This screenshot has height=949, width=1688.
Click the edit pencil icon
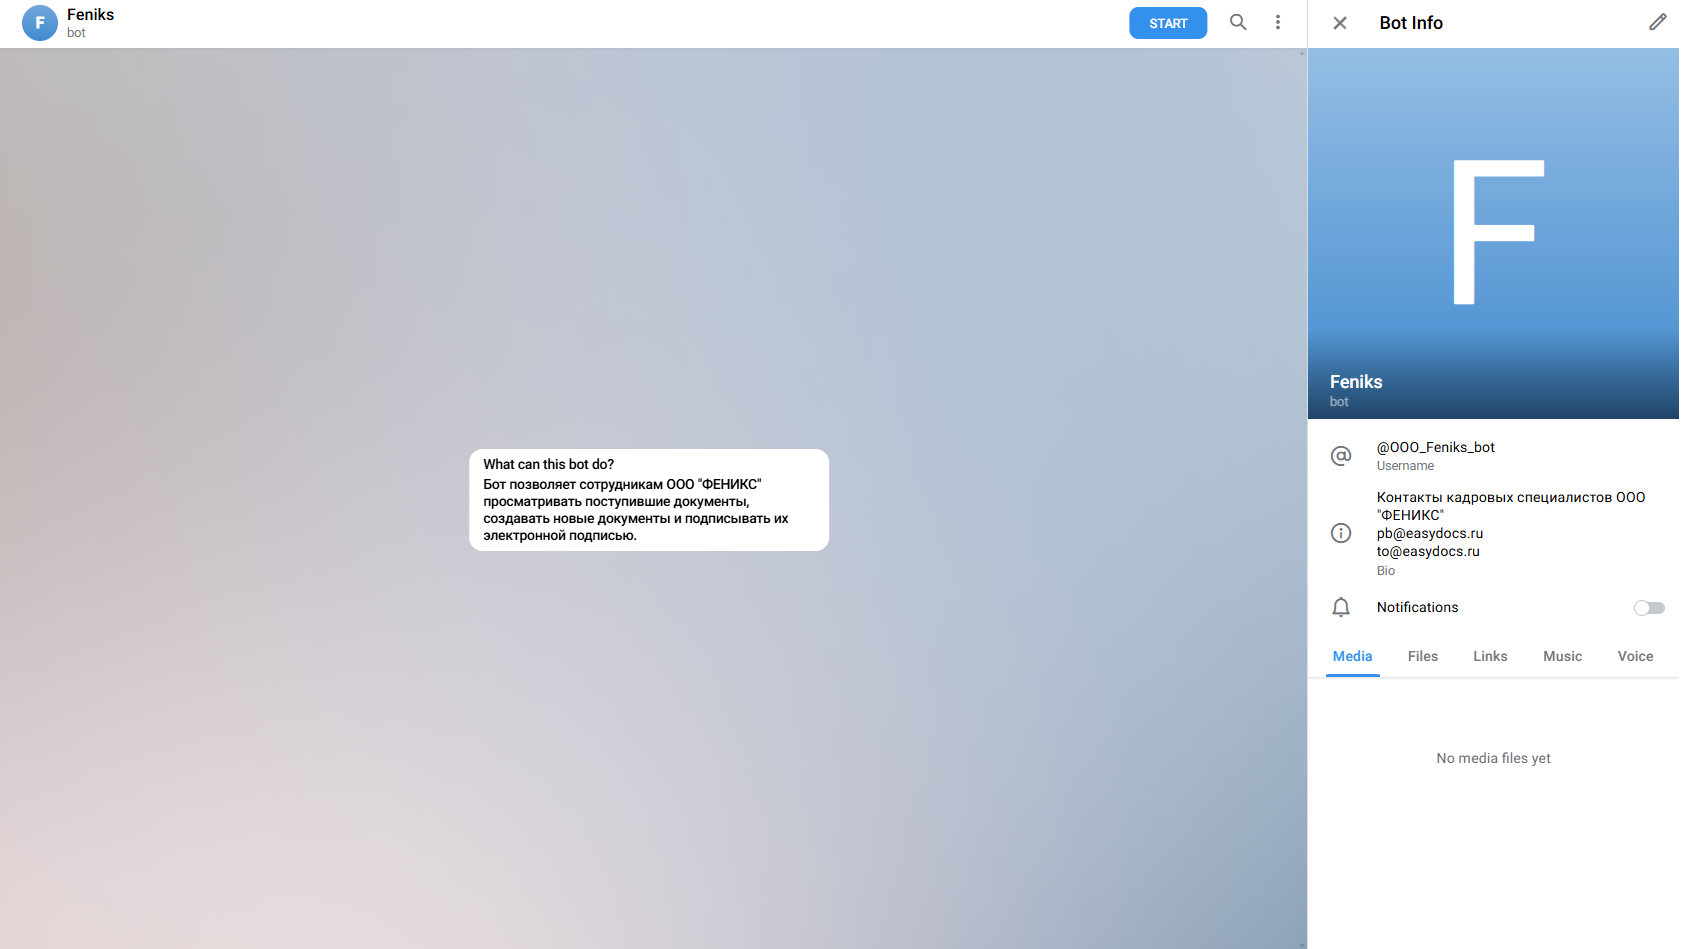point(1657,22)
